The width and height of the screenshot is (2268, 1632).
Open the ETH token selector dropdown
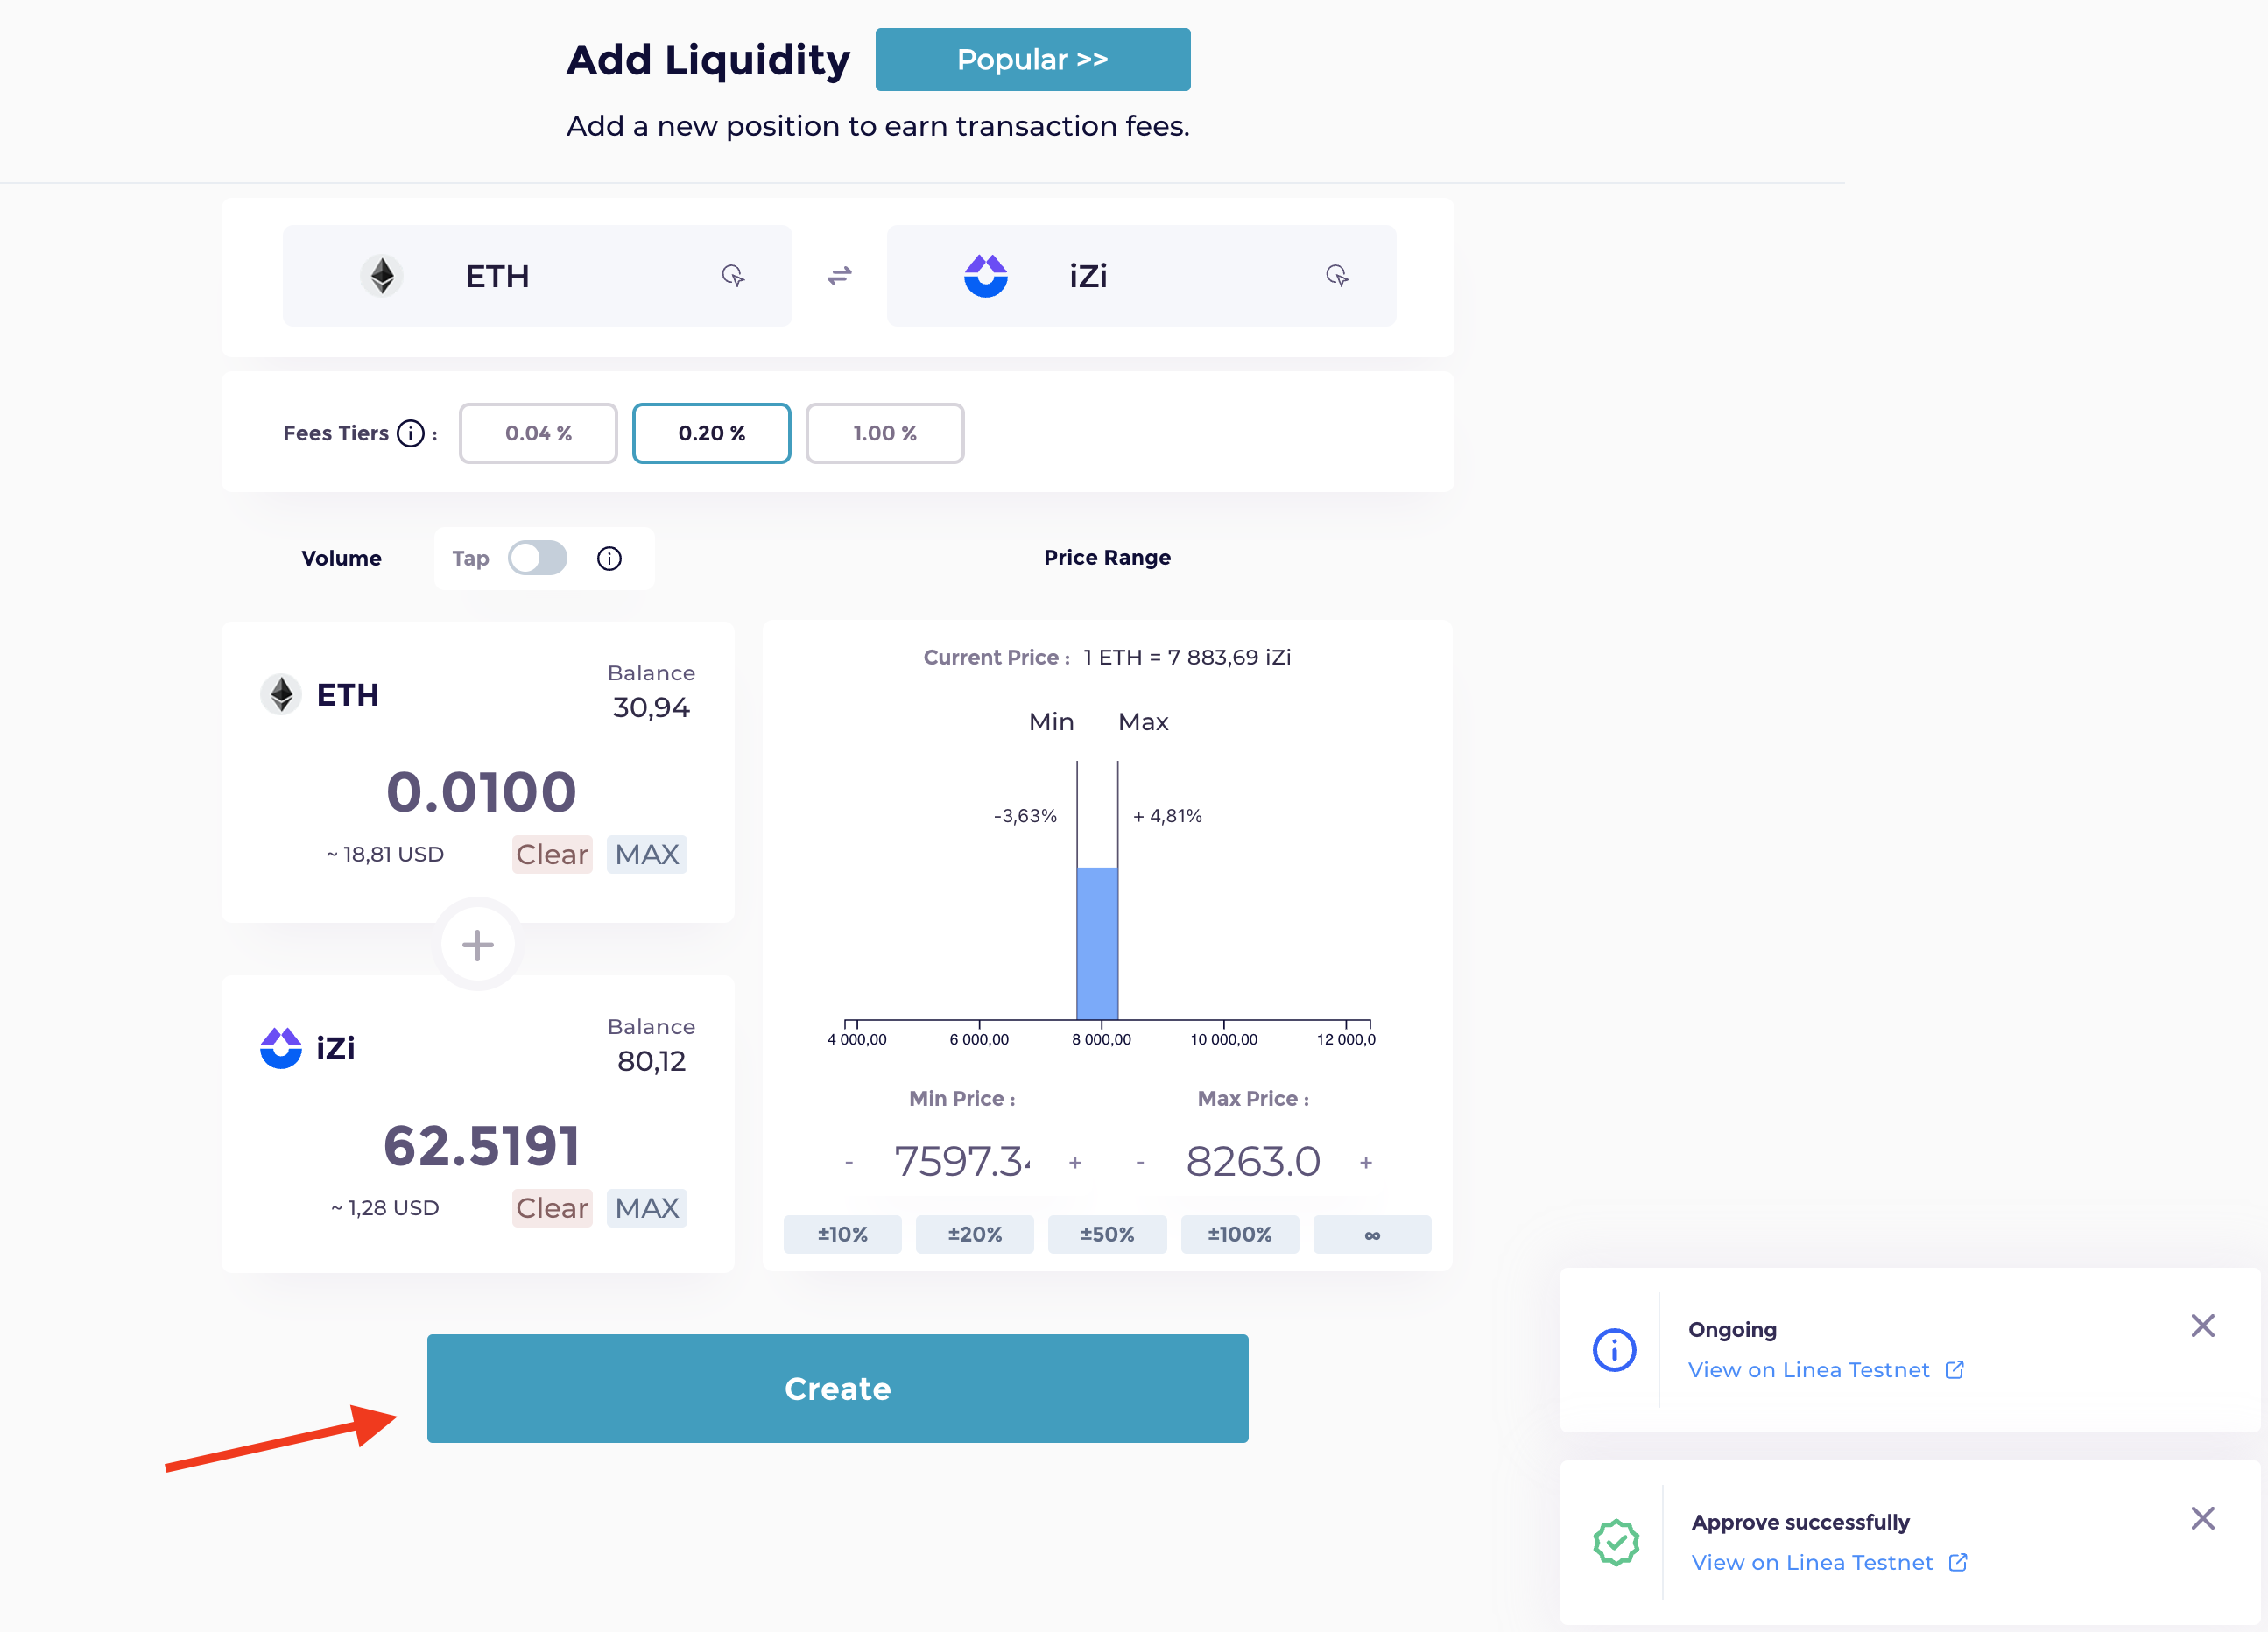[537, 275]
